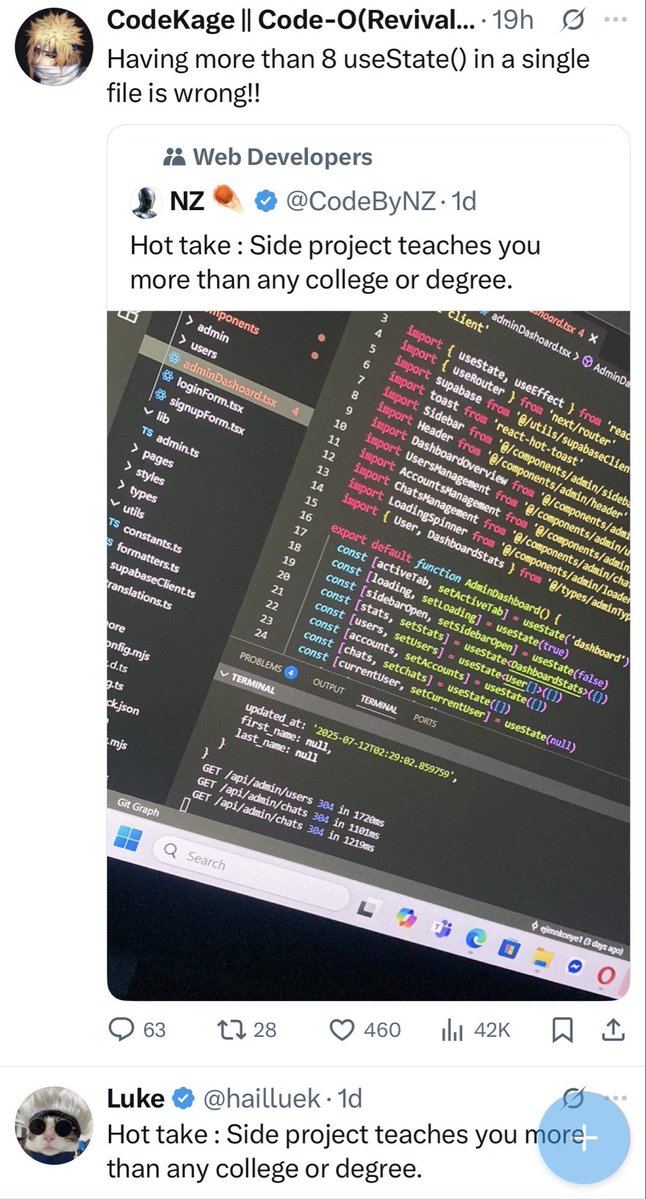Open the quoted tweet text 'Hot take'

[x=335, y=262]
